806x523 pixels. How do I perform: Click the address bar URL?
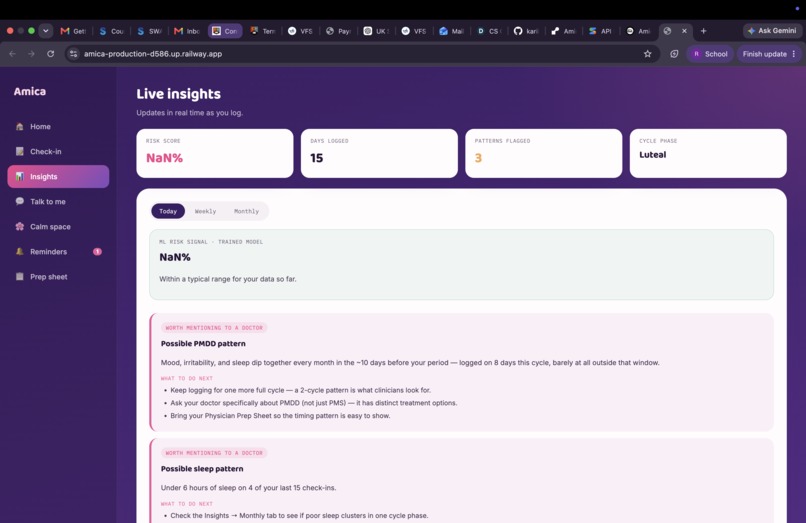(x=153, y=53)
